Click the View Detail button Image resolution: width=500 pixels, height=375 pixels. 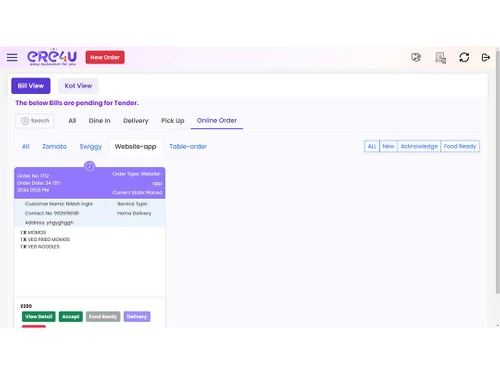[39, 317]
